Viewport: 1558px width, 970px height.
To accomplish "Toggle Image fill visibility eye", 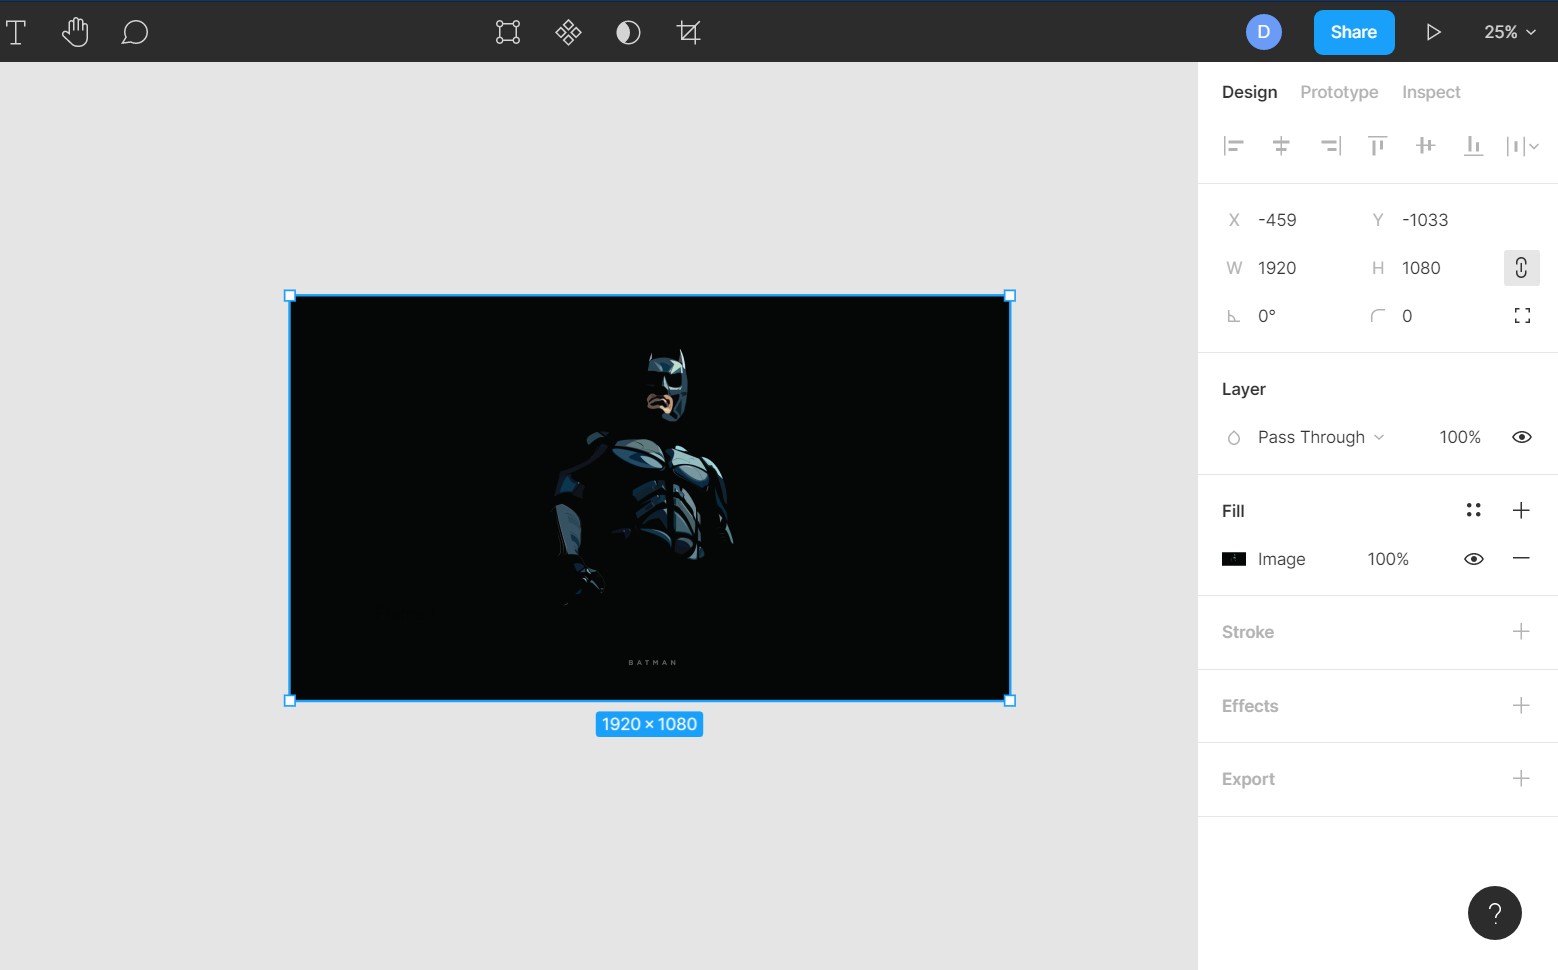I will (x=1473, y=559).
